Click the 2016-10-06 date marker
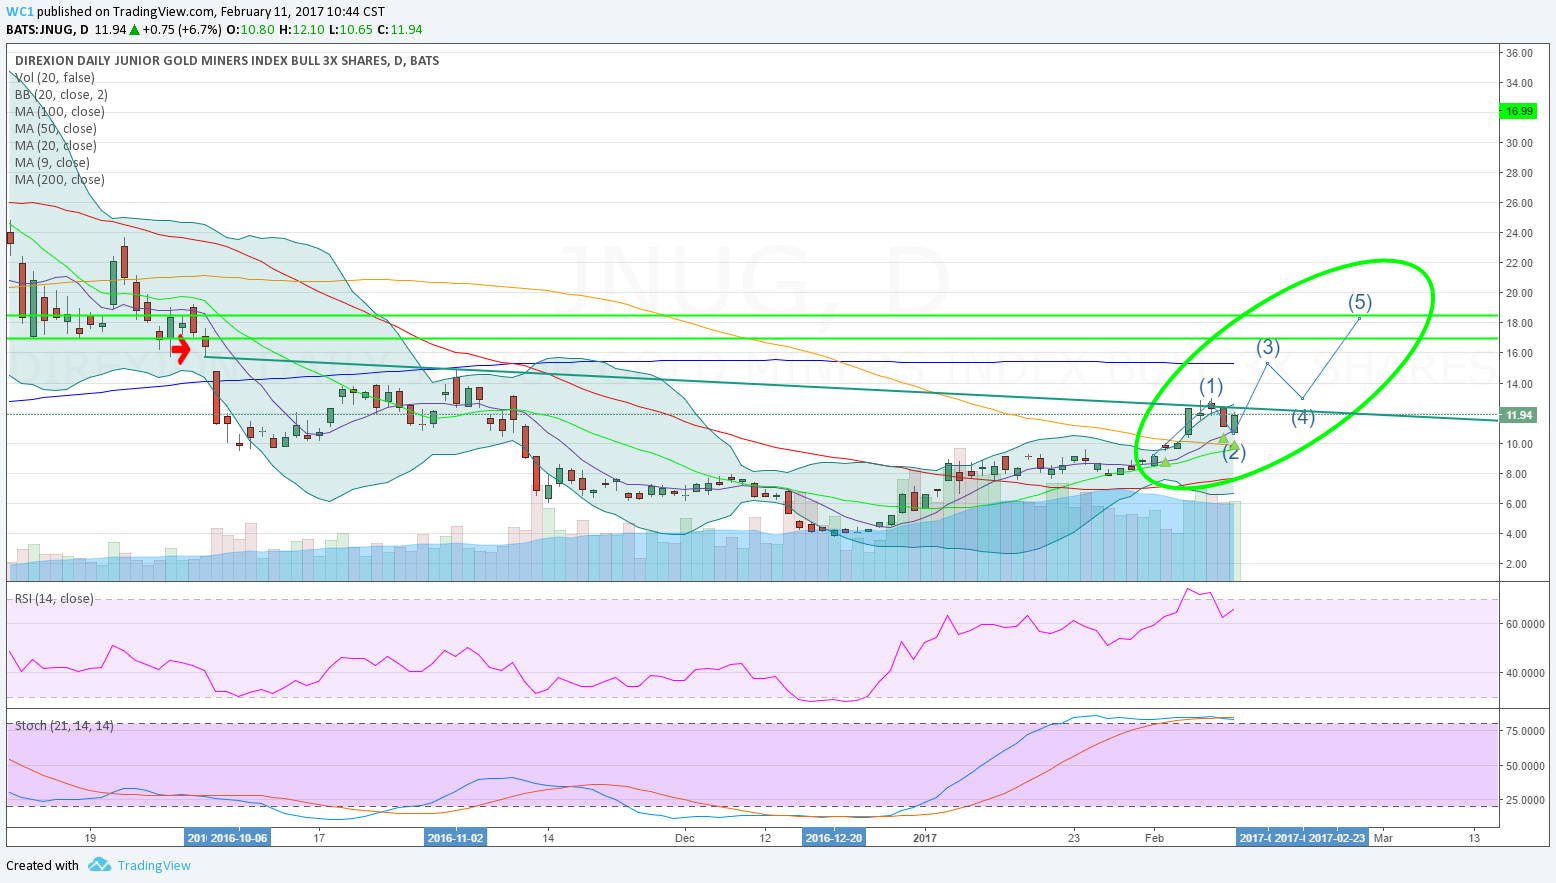1556x883 pixels. [x=238, y=837]
